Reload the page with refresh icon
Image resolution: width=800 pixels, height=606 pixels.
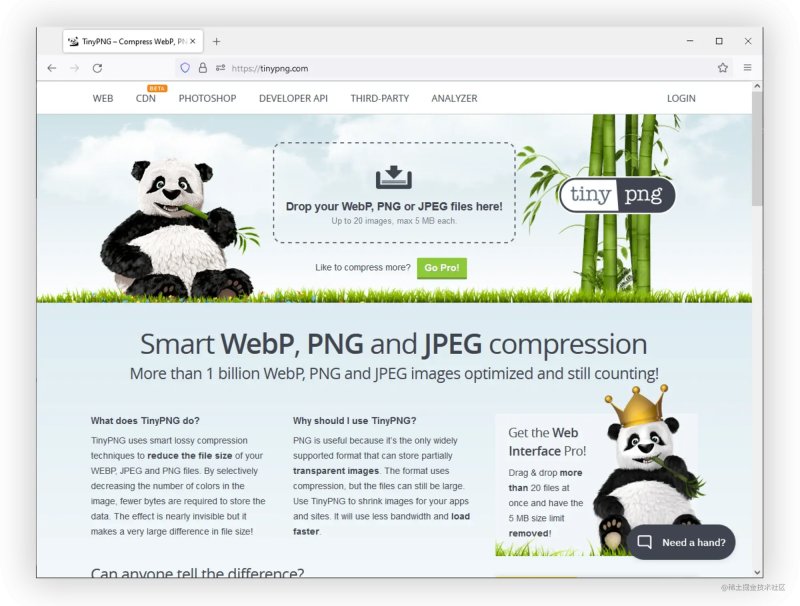coord(97,68)
